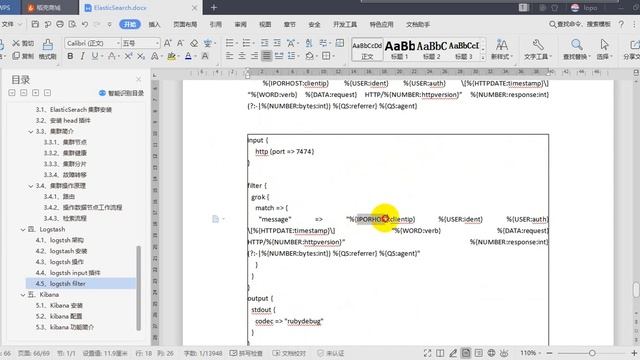Switch to 视图 ribbon tab
The width and height of the screenshot is (640, 360).
pyautogui.click(x=265, y=24)
